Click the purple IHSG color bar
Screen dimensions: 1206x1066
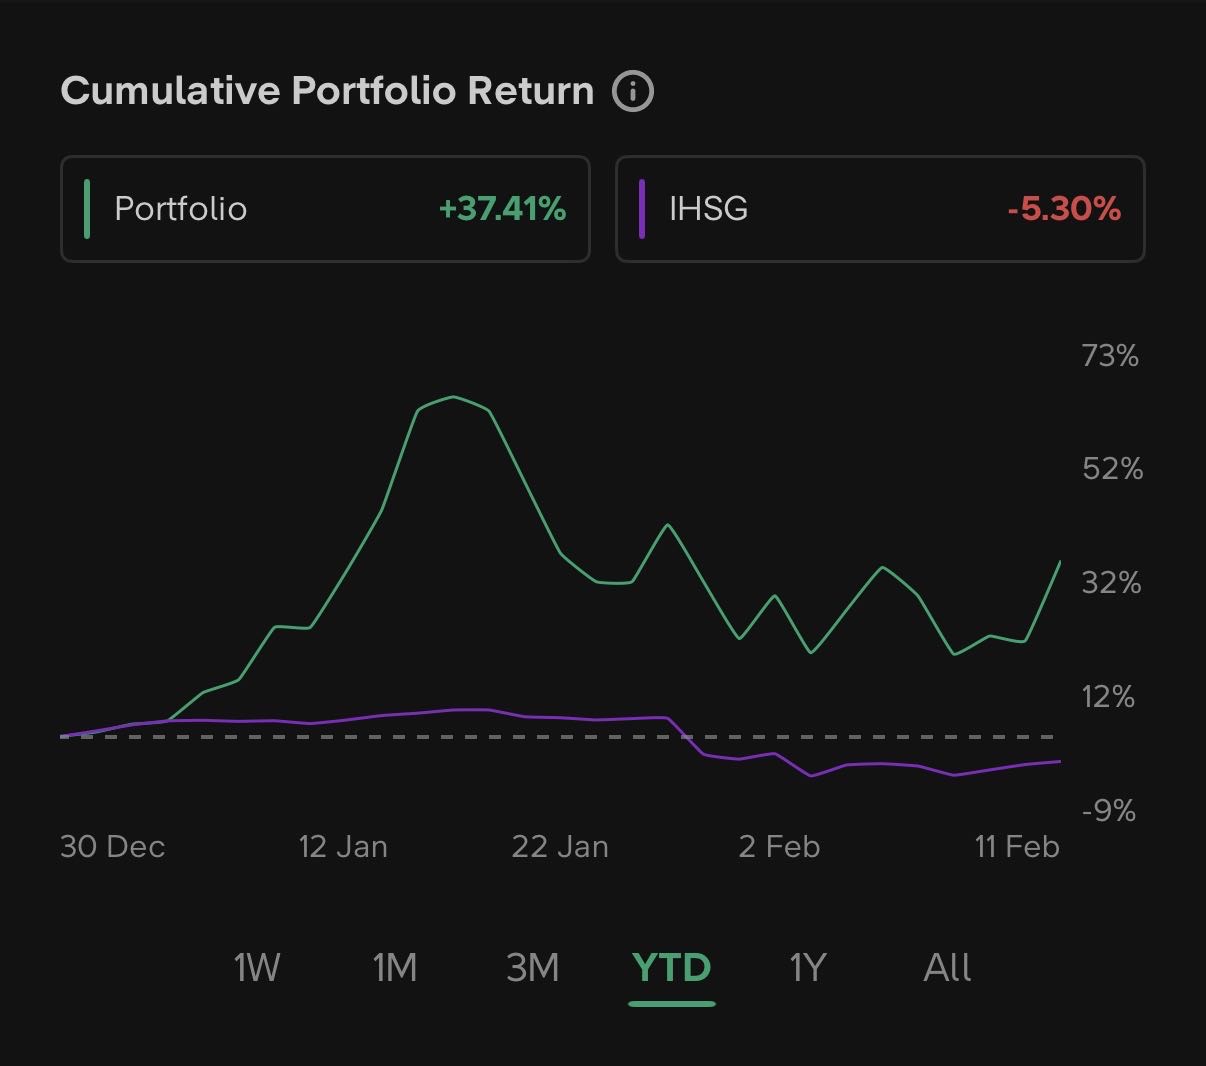tap(642, 209)
